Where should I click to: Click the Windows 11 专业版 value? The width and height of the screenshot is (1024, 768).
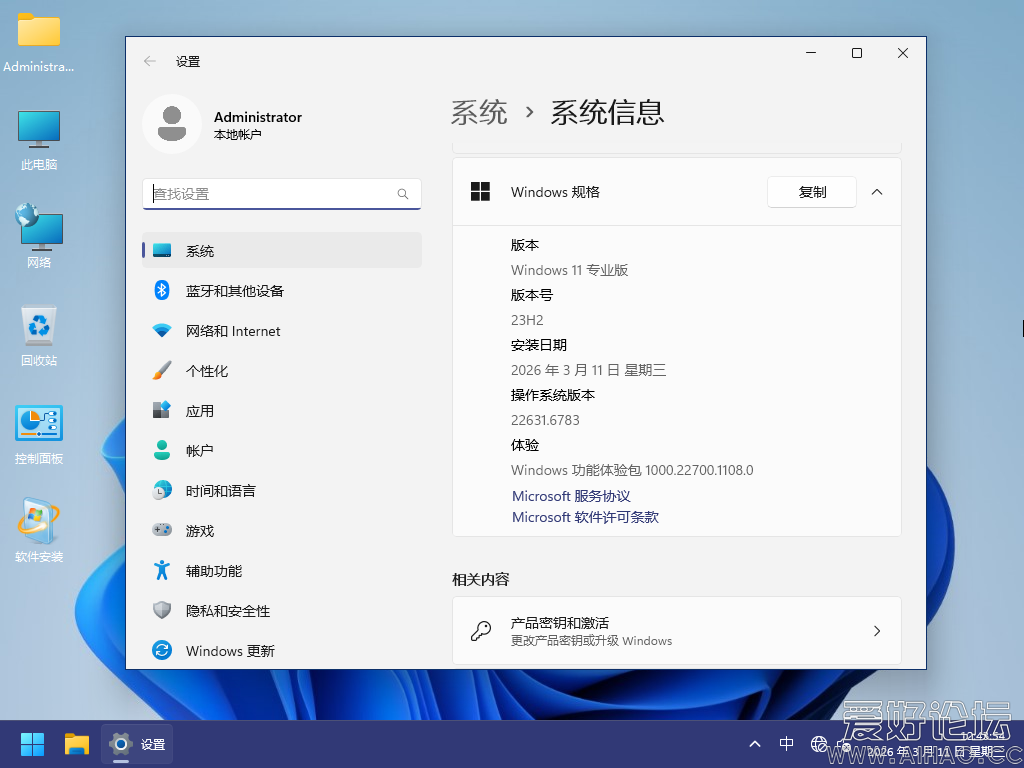click(x=569, y=270)
